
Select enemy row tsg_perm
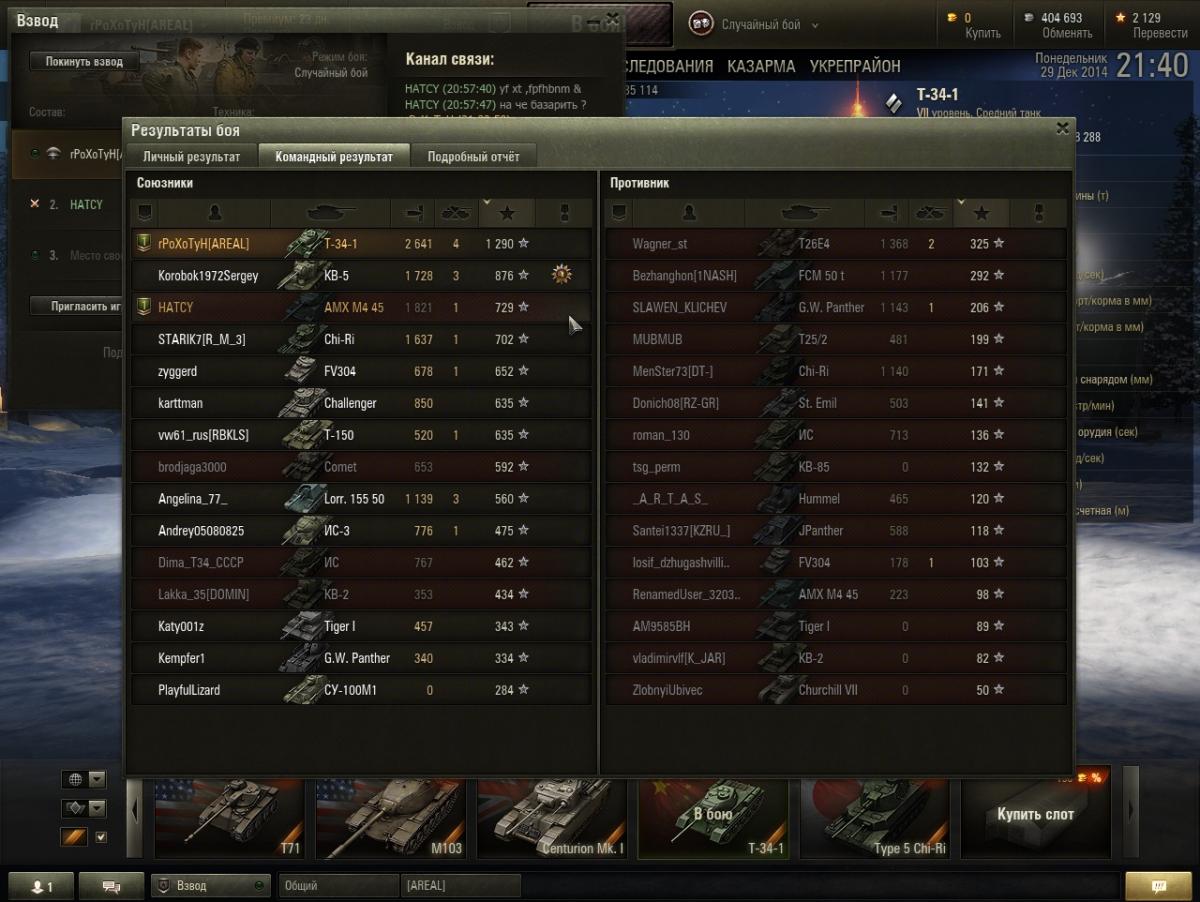click(836, 467)
